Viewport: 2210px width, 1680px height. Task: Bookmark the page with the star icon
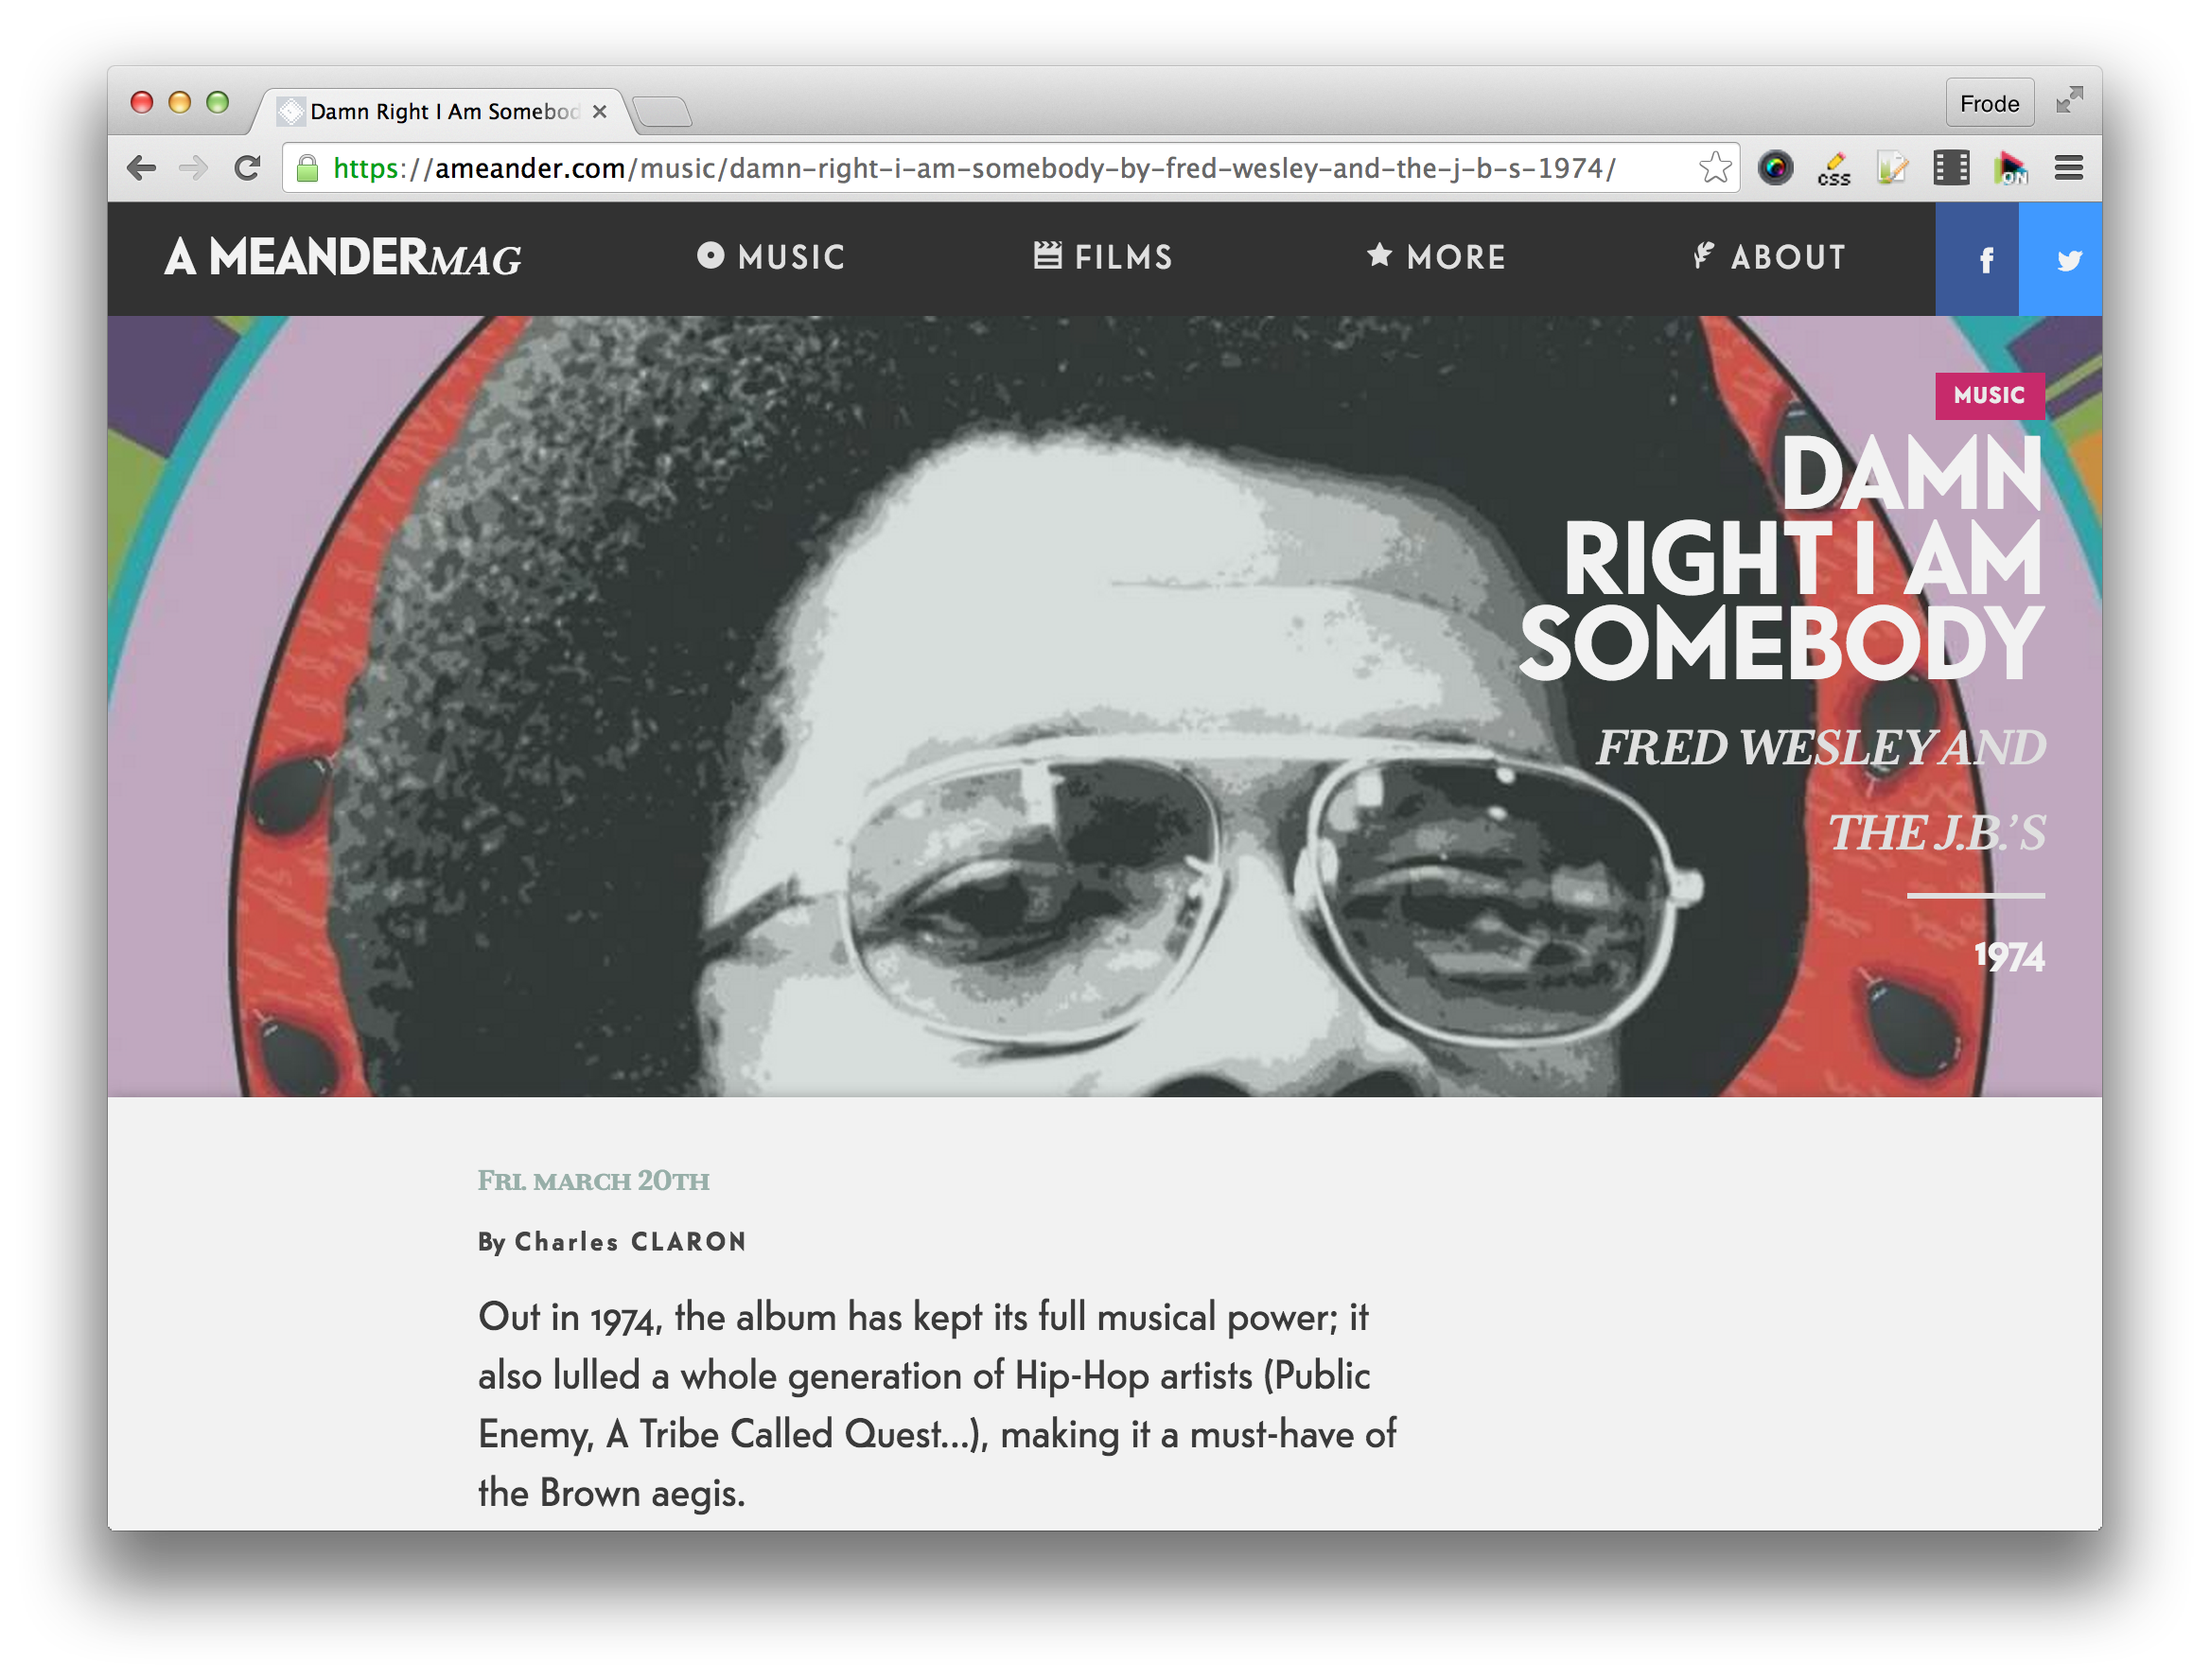click(1714, 168)
